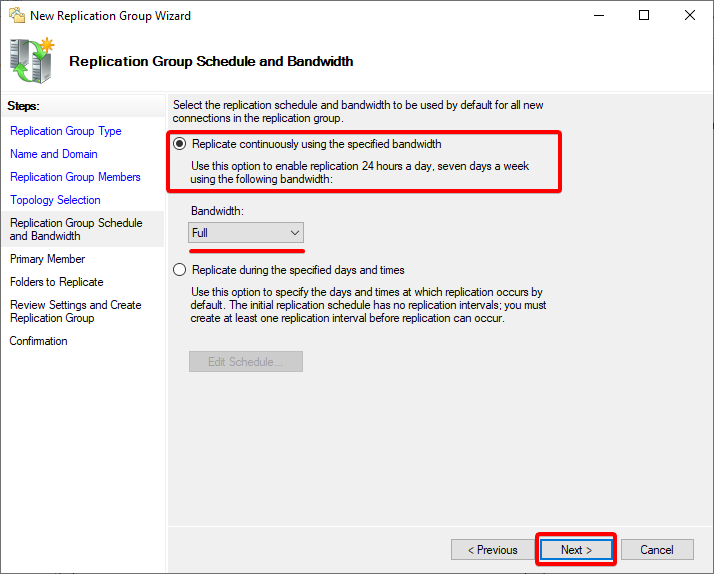Go back with the Previous button

tap(491, 550)
